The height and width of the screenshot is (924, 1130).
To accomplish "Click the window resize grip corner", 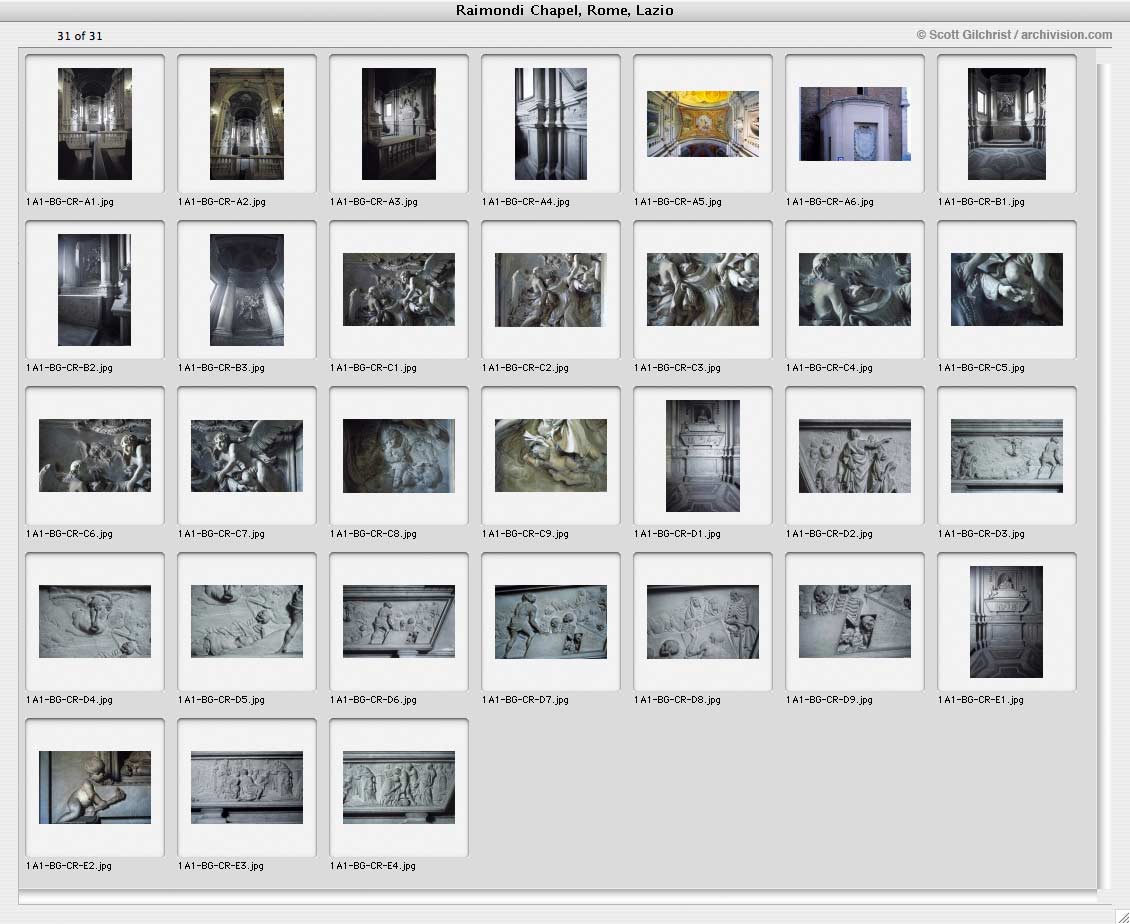I will [x=1121, y=915].
